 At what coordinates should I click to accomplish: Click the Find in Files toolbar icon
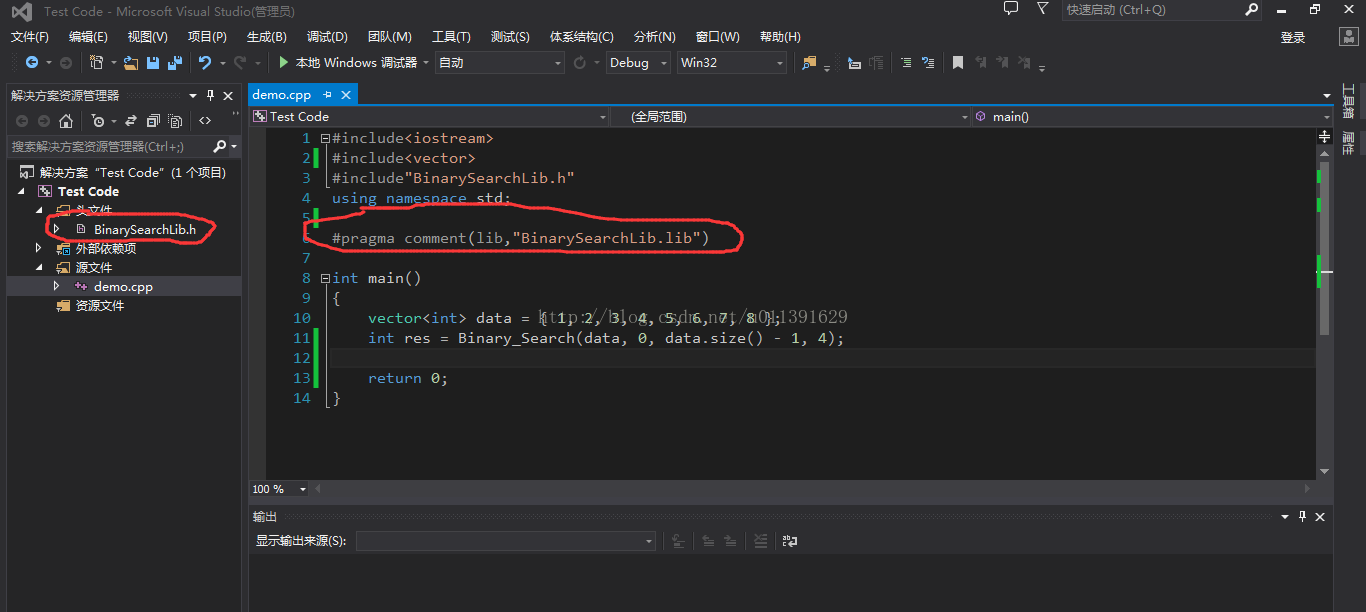809,62
